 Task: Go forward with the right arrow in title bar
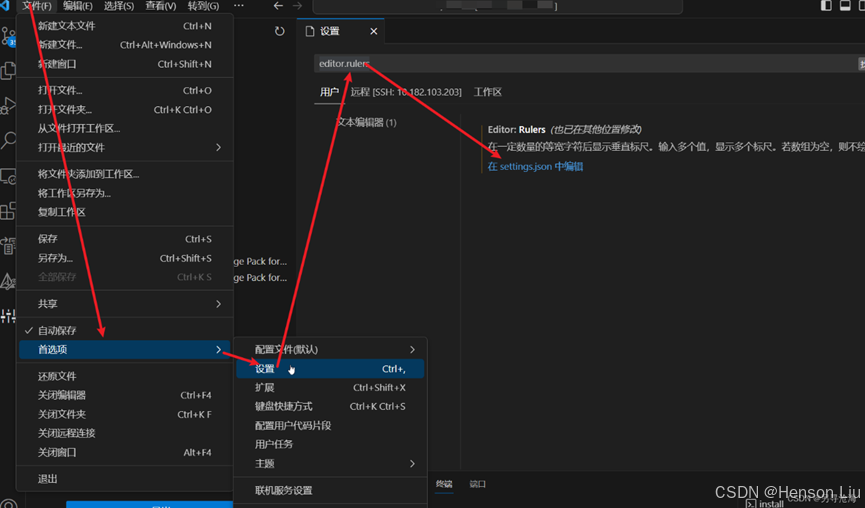(x=297, y=6)
